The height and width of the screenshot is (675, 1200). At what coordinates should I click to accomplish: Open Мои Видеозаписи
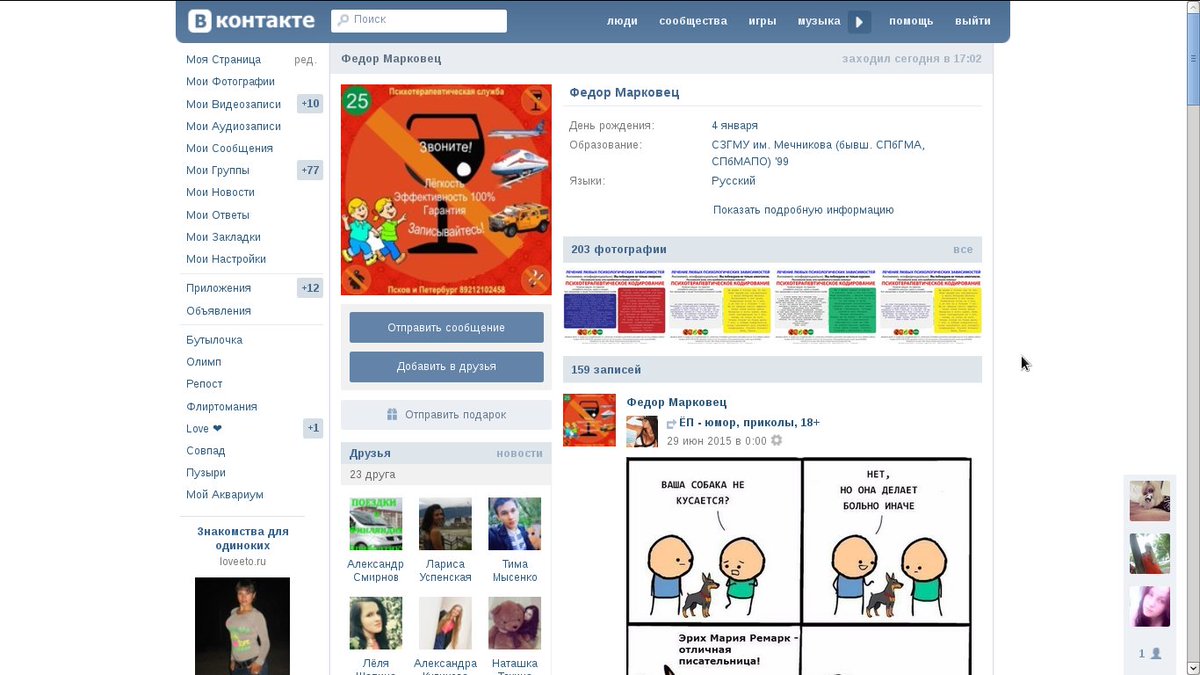(233, 104)
